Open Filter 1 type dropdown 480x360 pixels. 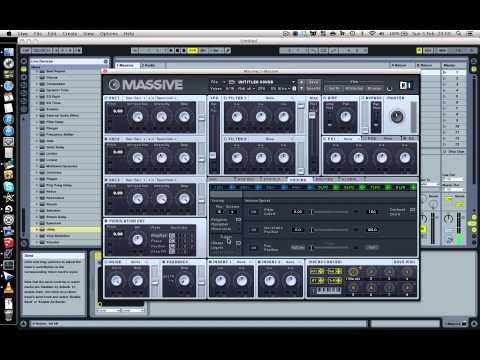[272, 98]
